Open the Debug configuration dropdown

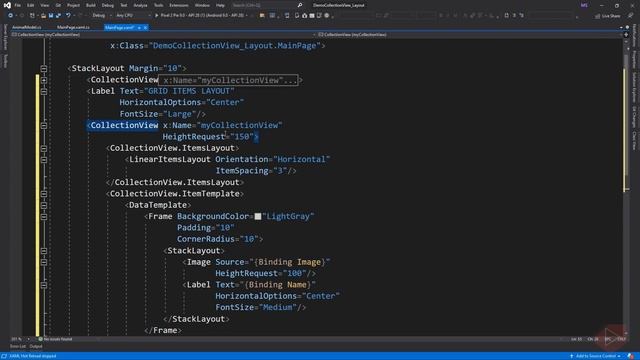(102, 16)
